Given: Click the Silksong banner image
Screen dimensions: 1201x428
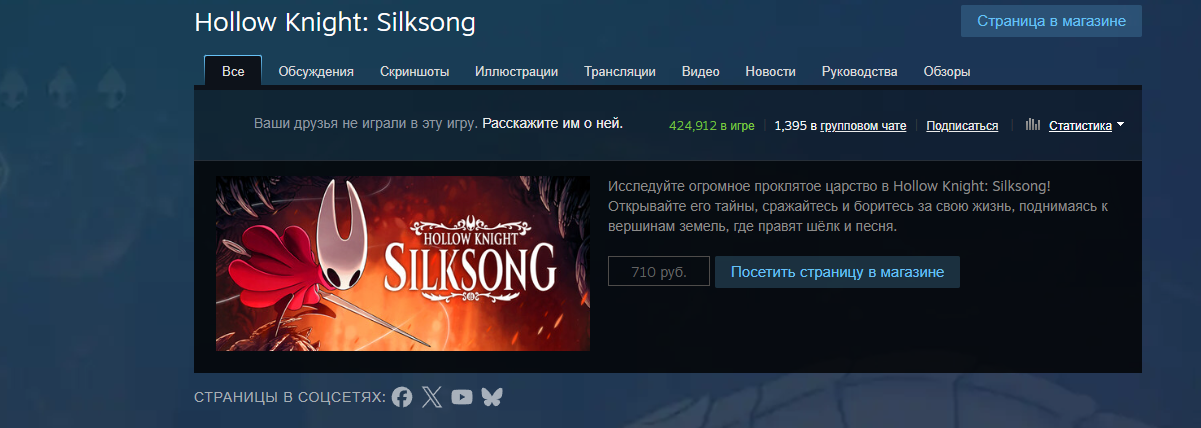Looking at the screenshot, I should [403, 264].
